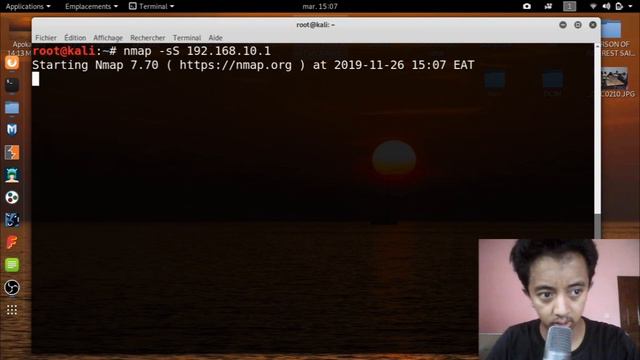Open the Files manager dock icon
Viewport: 640px width, 360px height.
12,108
